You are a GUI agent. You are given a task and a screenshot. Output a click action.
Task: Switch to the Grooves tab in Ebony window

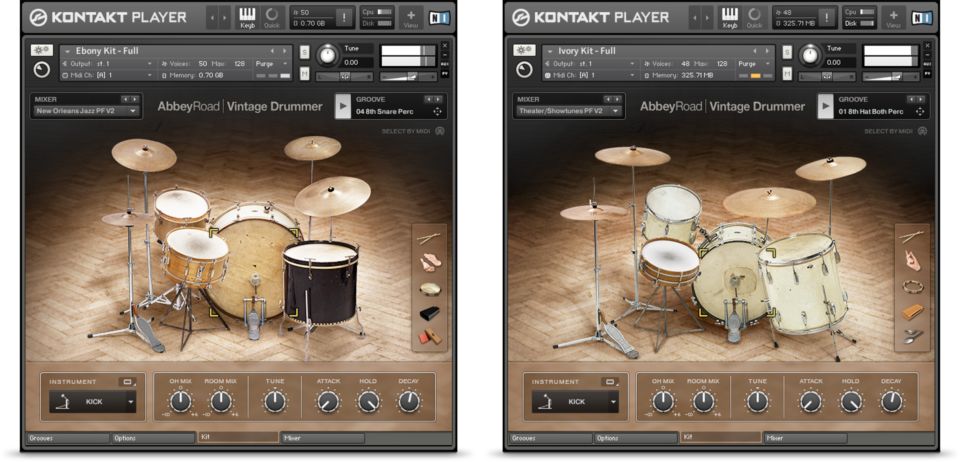pyautogui.click(x=68, y=438)
